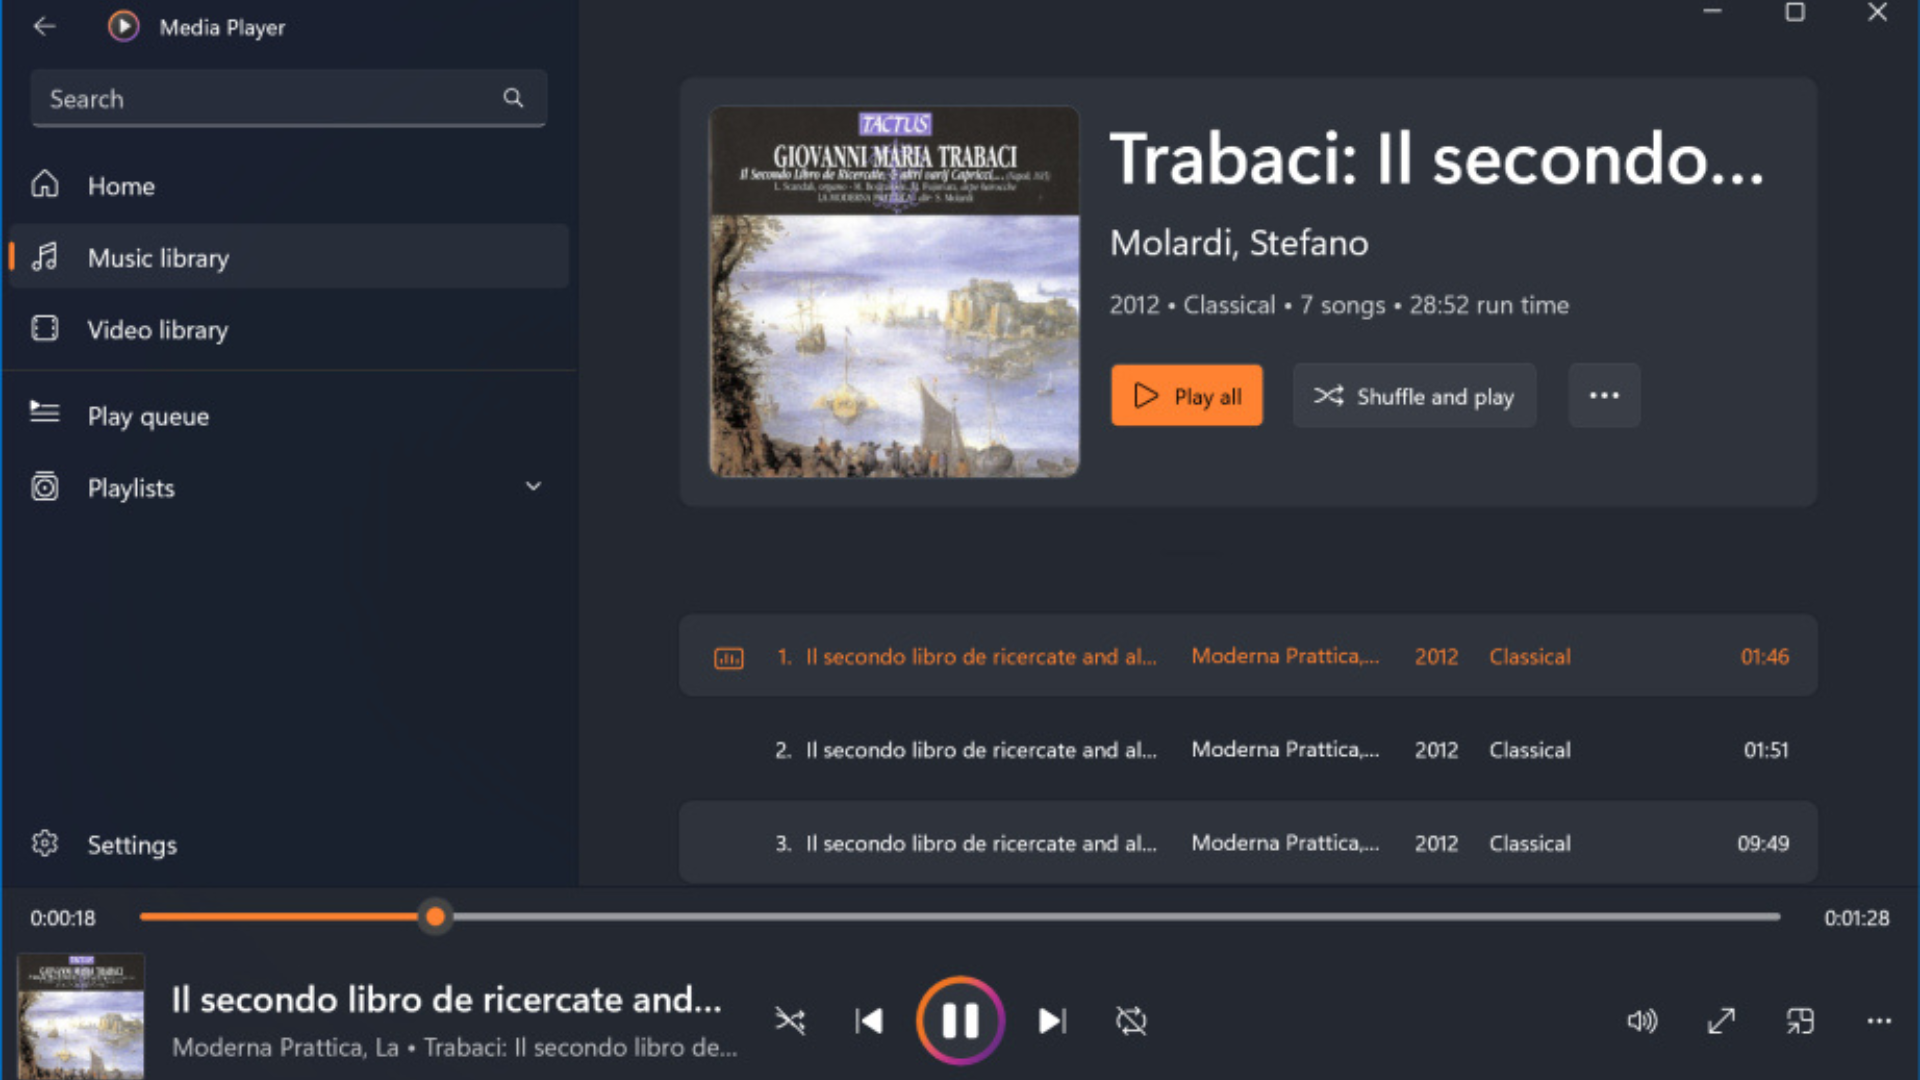Pause the current track

[x=960, y=1021]
